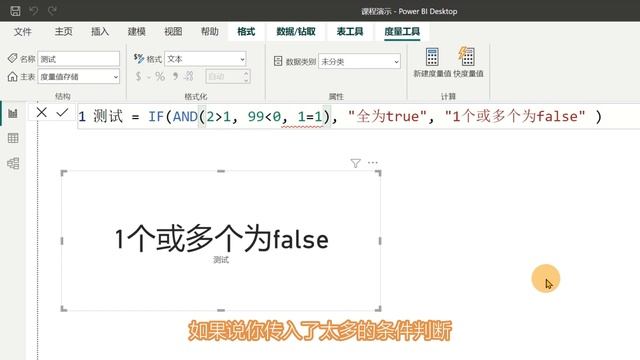The width and height of the screenshot is (640, 360).
Task: Click the decimal places icon
Action: (x=189, y=76)
